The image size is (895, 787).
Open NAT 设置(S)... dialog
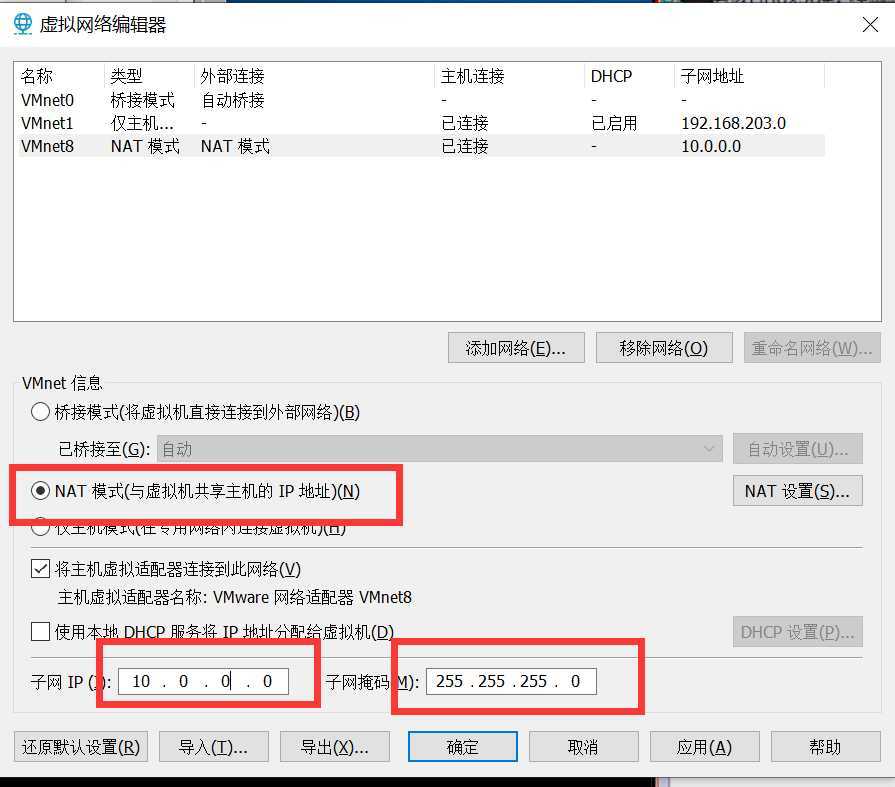[x=797, y=491]
